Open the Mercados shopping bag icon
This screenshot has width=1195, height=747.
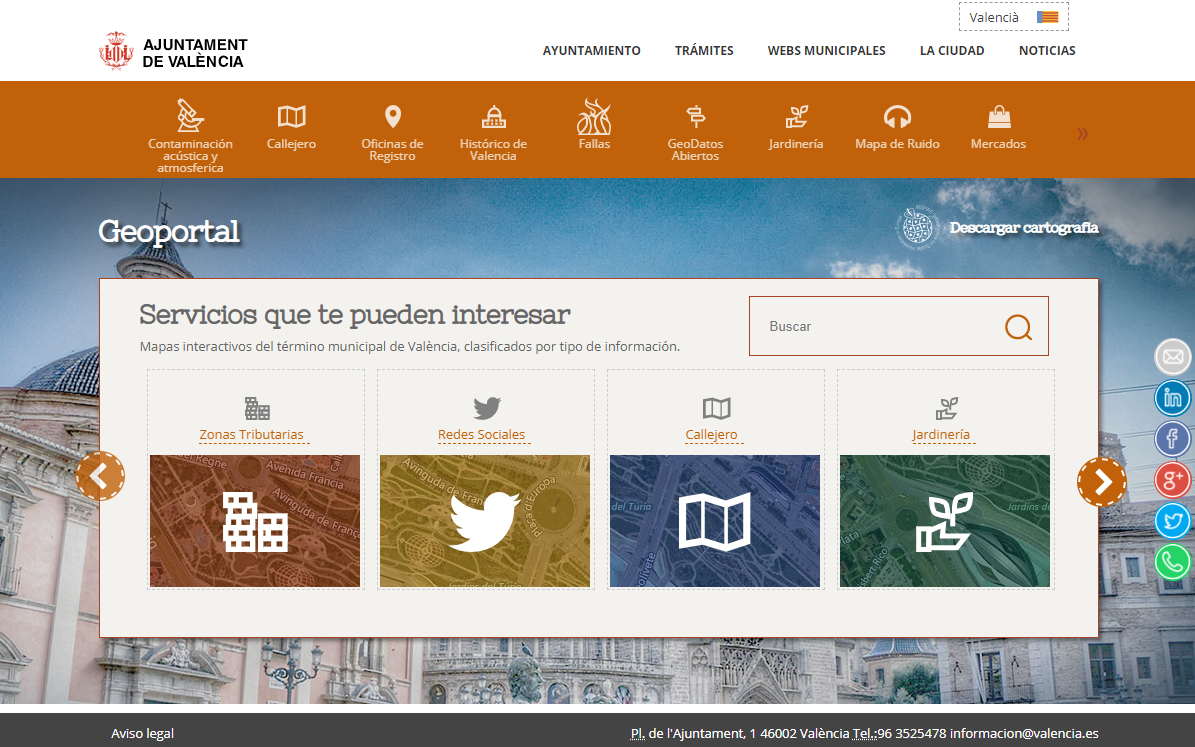pyautogui.click(x=998, y=117)
